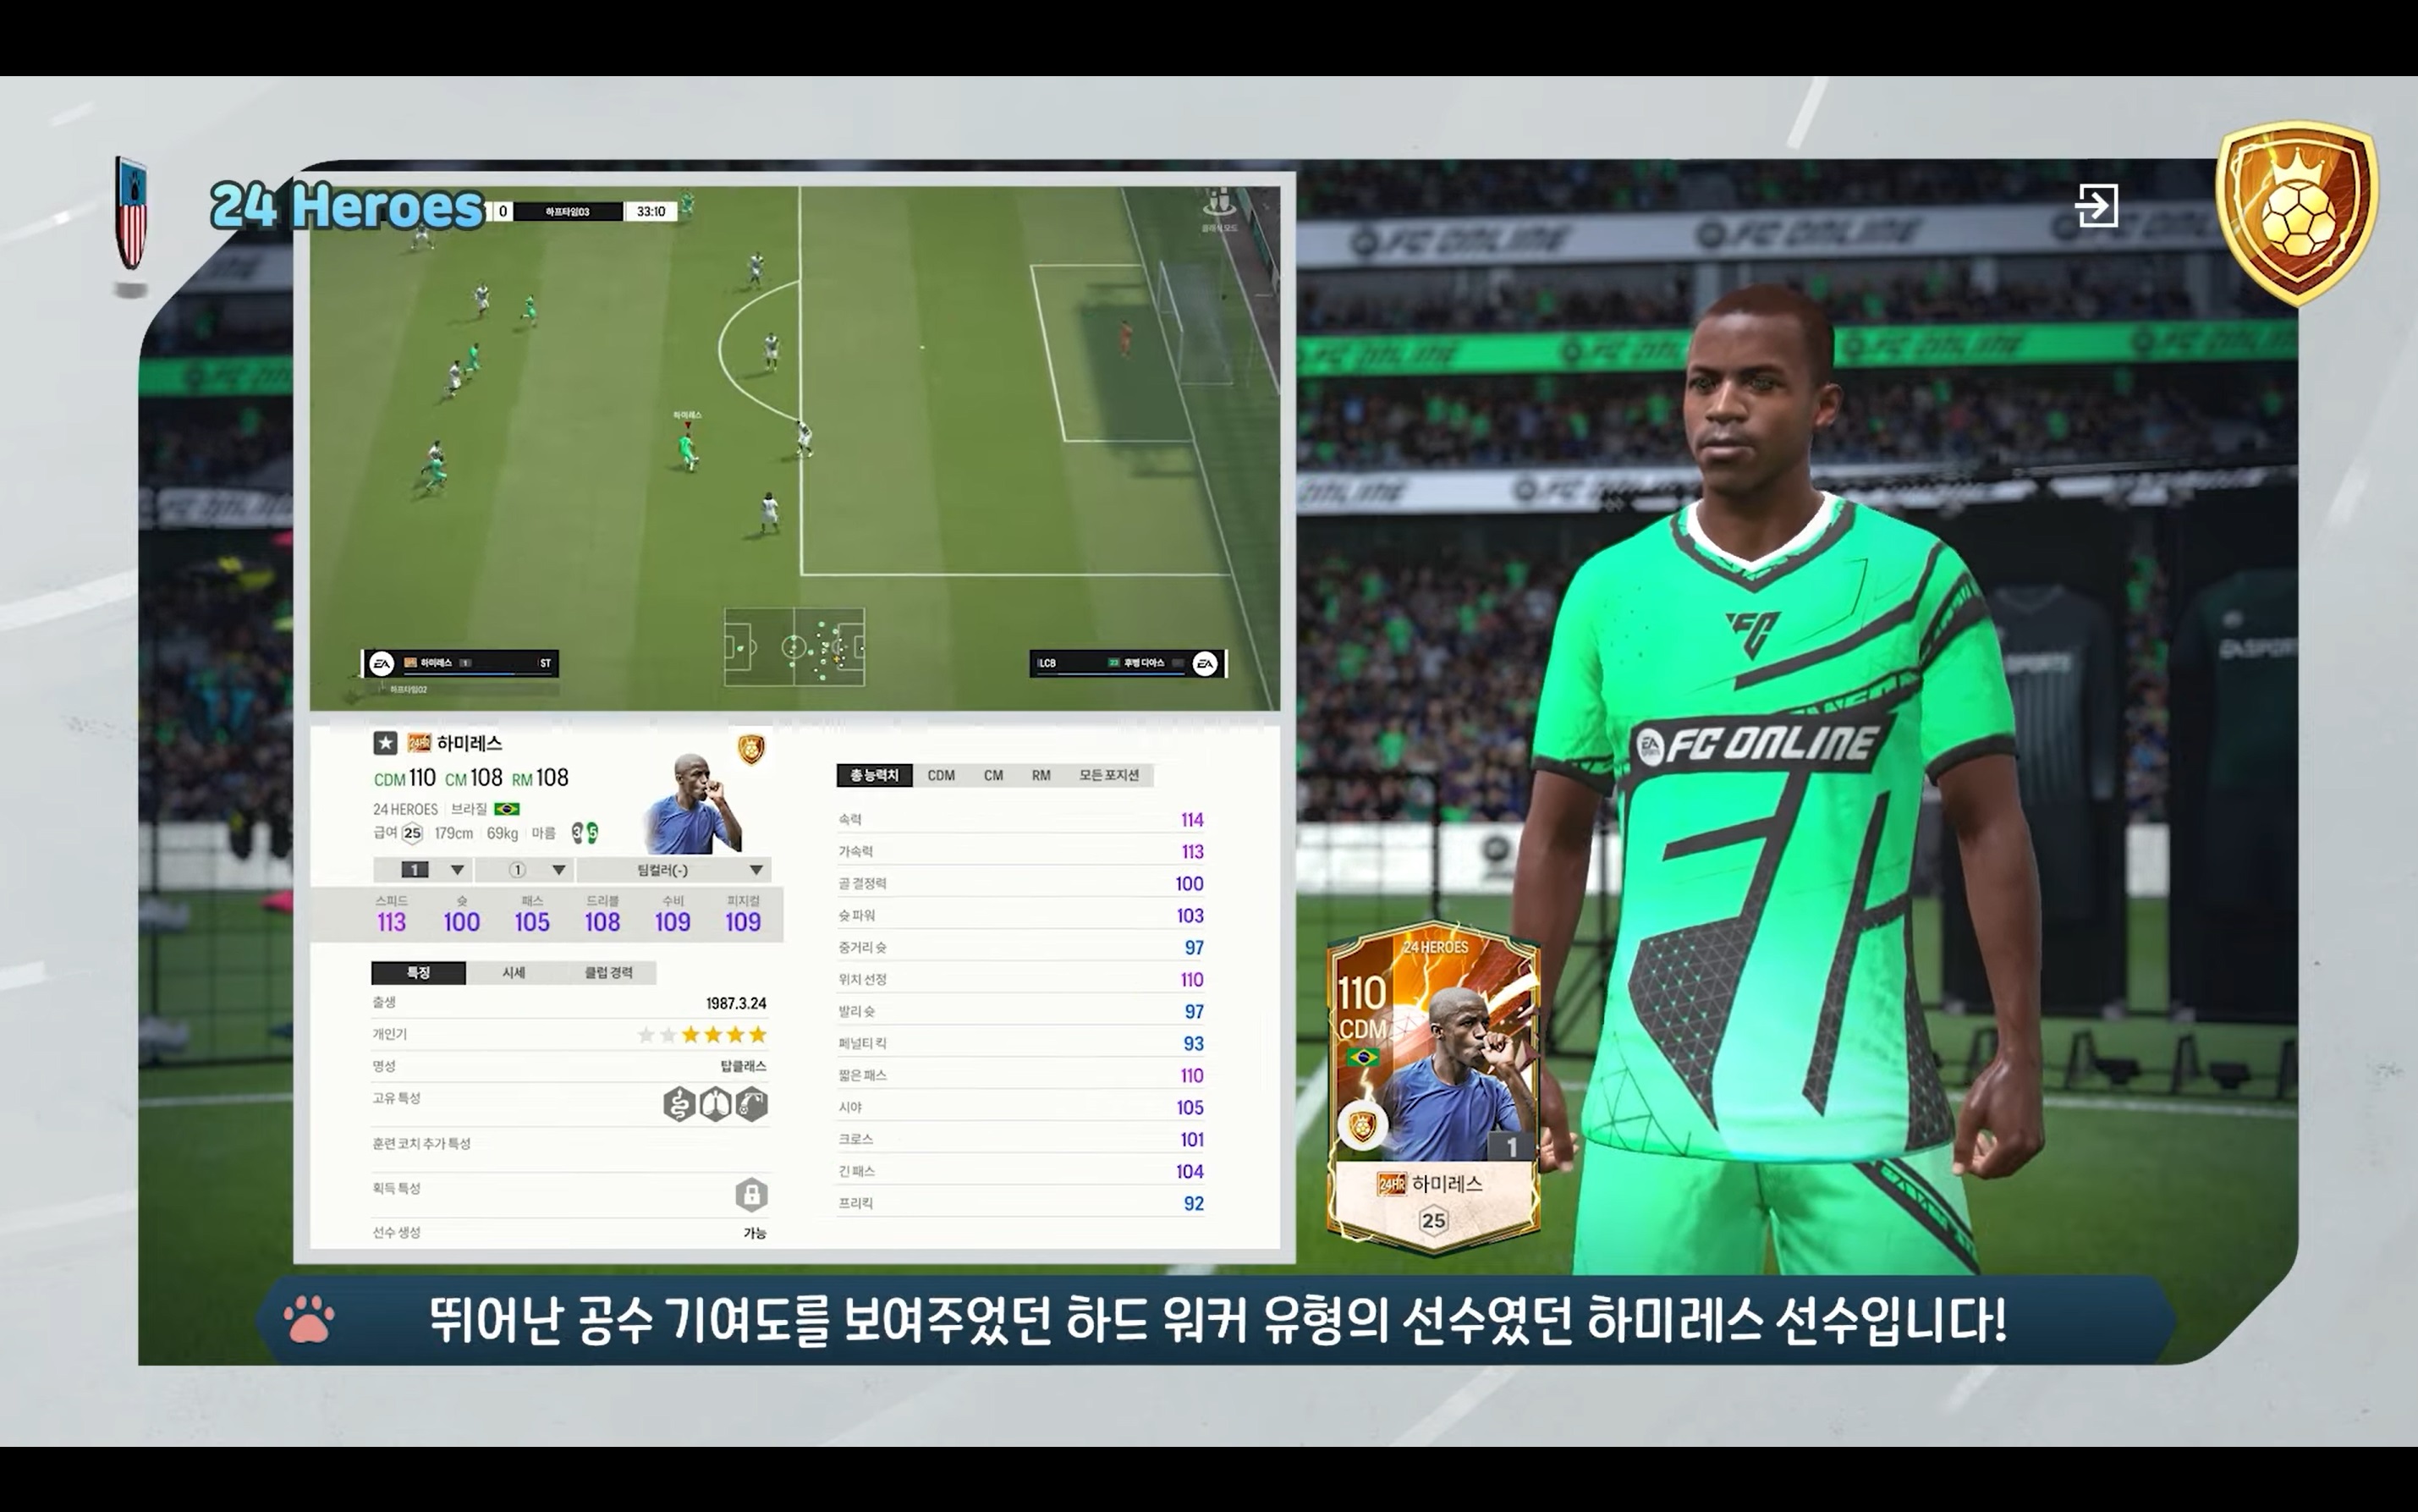Click the 1 level badge on player card
The height and width of the screenshot is (1512, 2418).
1511,1147
